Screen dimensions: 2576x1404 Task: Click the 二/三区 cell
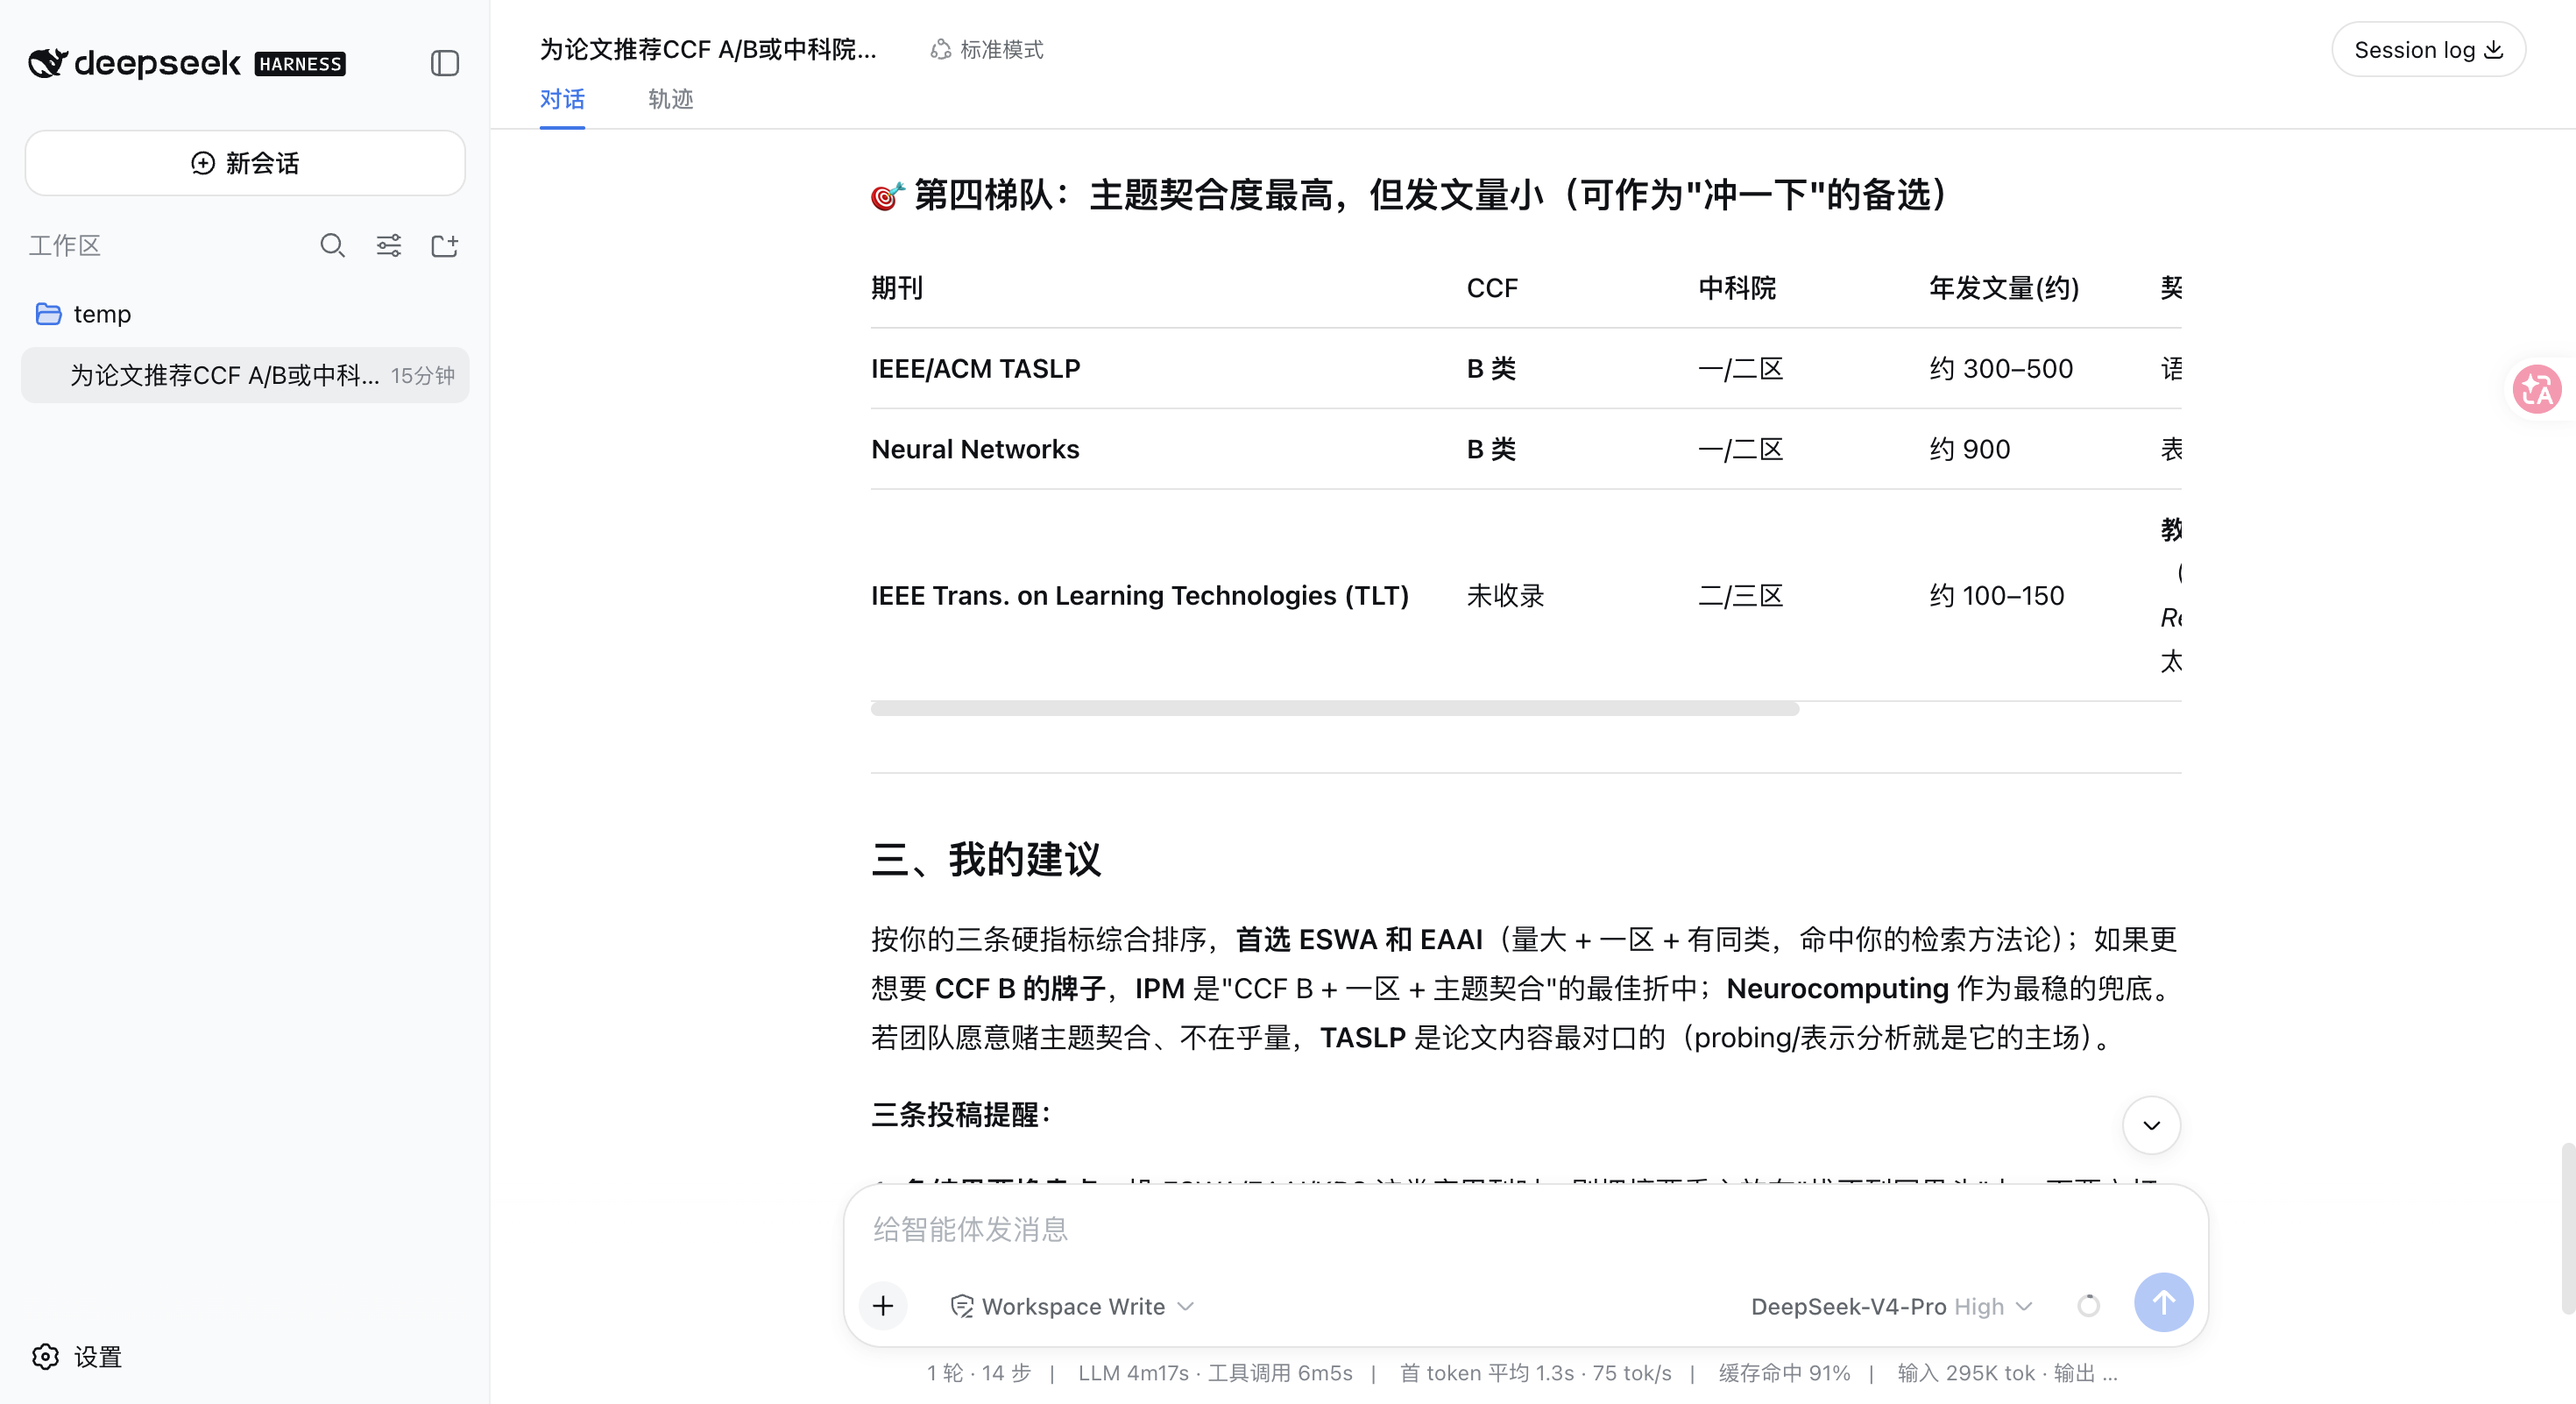tap(1741, 596)
